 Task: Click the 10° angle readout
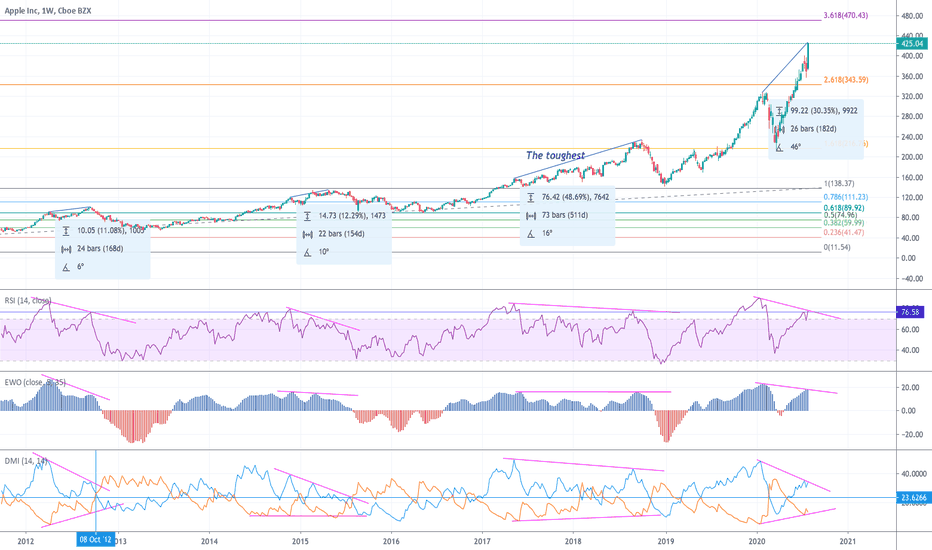[323, 252]
